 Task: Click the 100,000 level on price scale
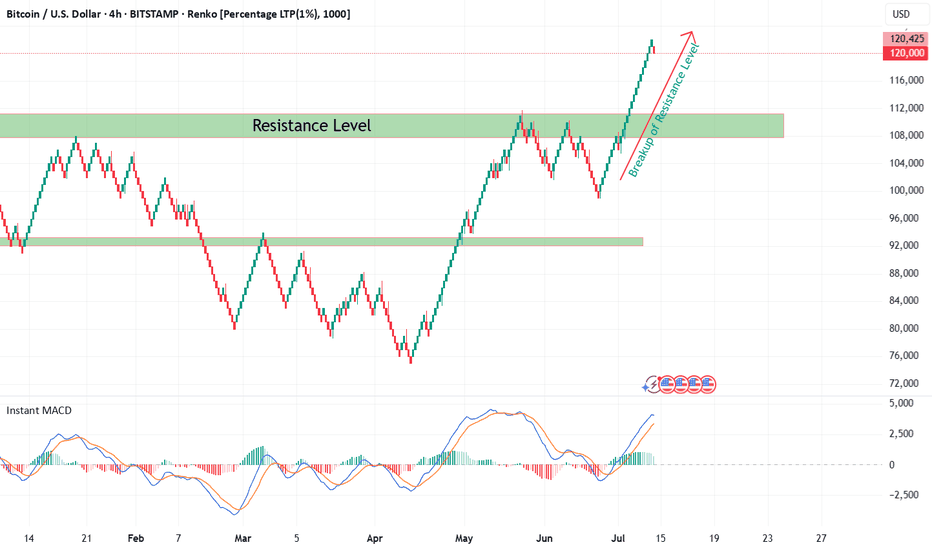pos(906,190)
